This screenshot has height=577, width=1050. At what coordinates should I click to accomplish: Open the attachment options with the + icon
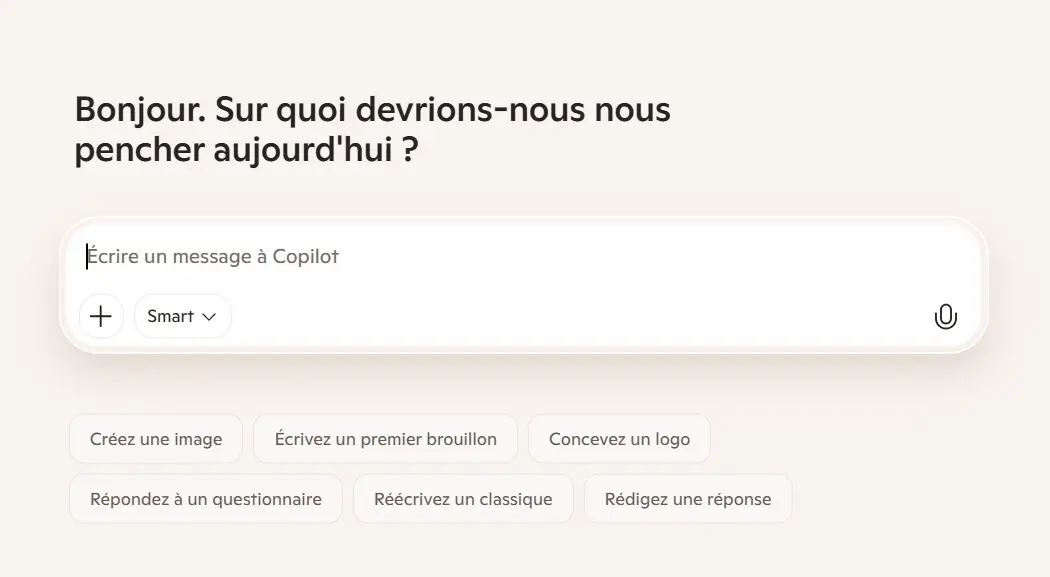coord(101,316)
